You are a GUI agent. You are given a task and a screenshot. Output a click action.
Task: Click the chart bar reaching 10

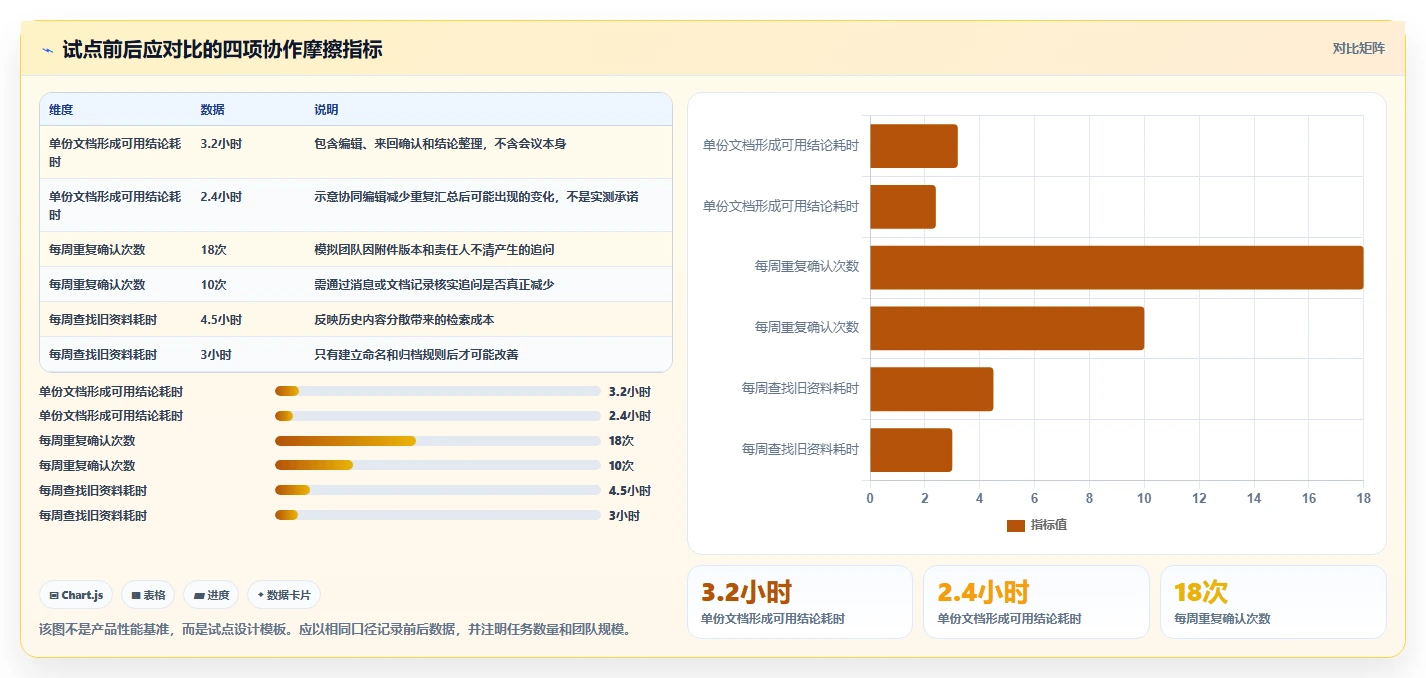[x=1007, y=328]
